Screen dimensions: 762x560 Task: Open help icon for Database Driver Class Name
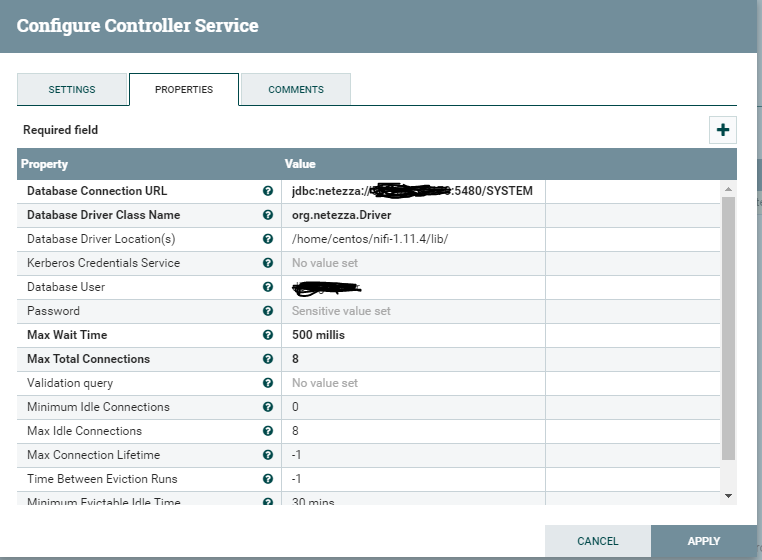268,215
